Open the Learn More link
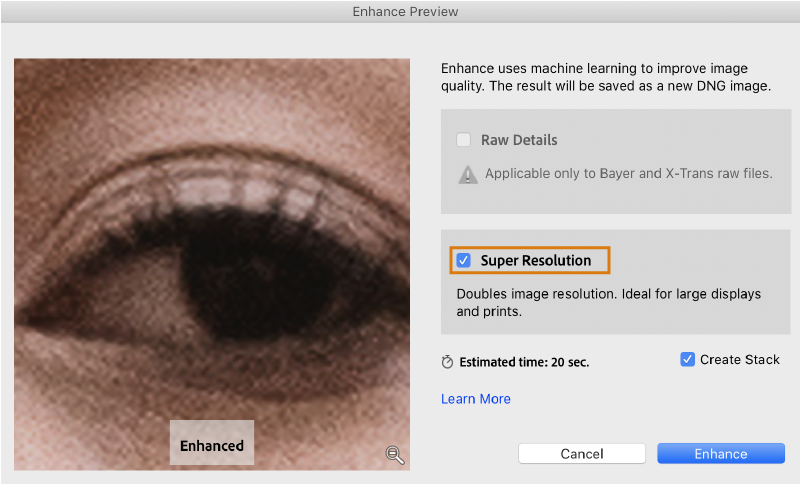 476,399
